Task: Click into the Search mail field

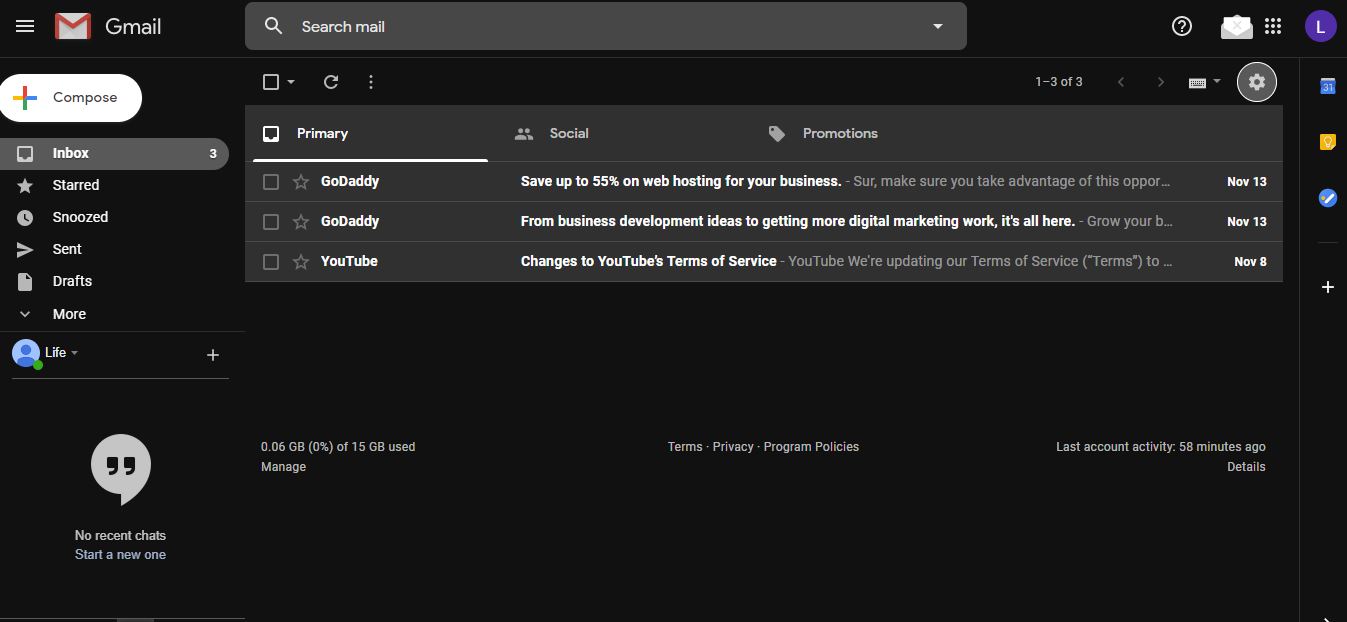Action: (600, 27)
